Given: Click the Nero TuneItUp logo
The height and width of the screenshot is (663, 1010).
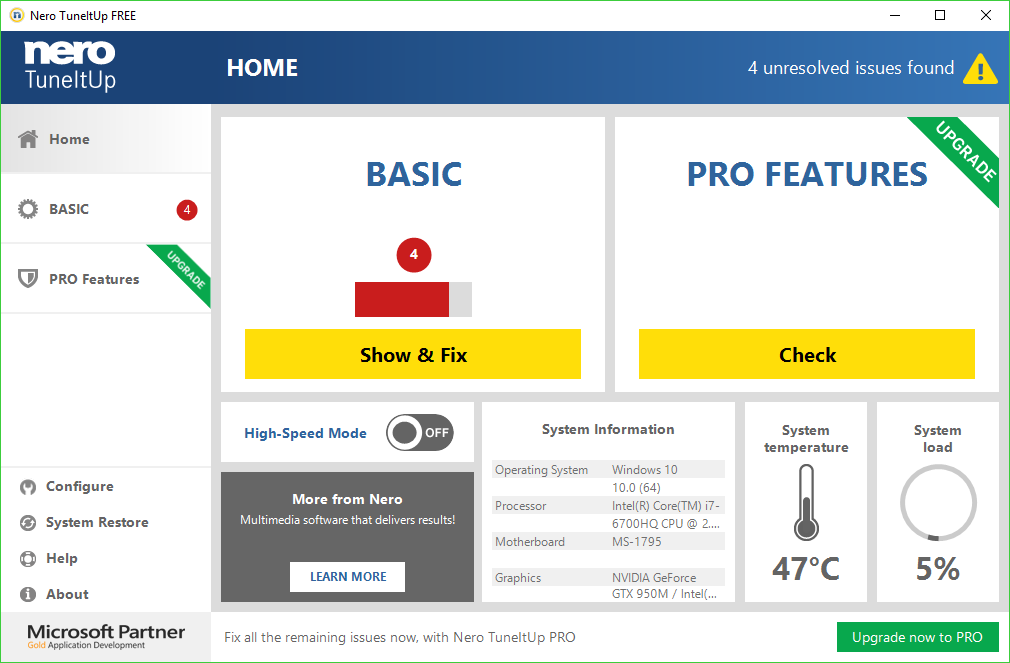Looking at the screenshot, I should click(70, 66).
